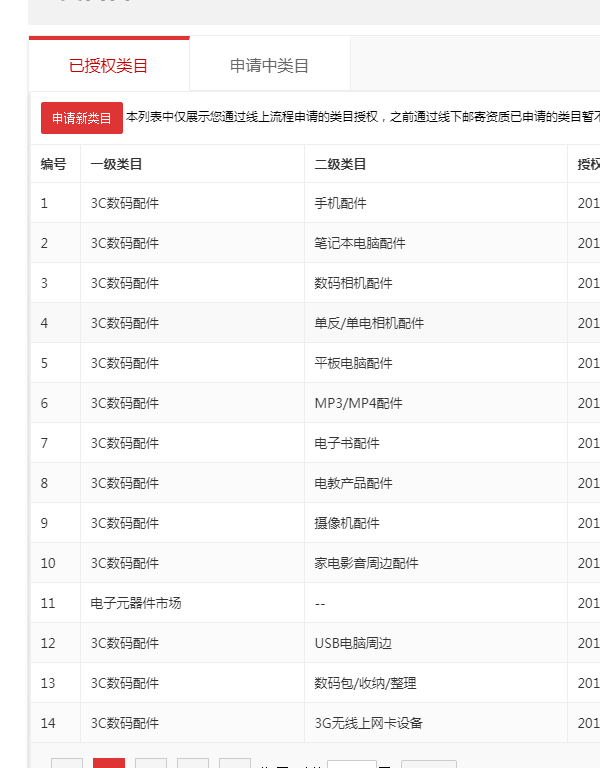The width and height of the screenshot is (600, 768).
Task: Click 3C数码配件 in the 单反/单电相机配件 row
Action: 125,323
